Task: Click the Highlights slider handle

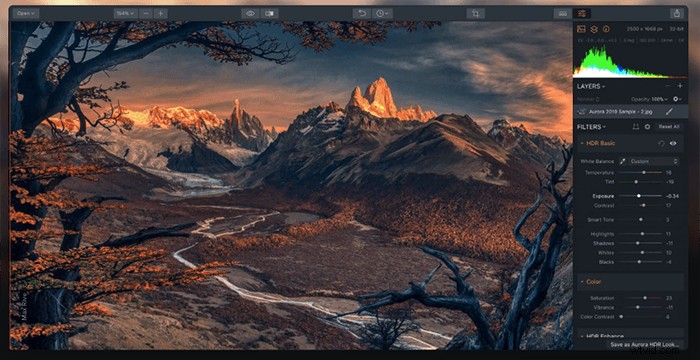Action: pyautogui.click(x=642, y=234)
